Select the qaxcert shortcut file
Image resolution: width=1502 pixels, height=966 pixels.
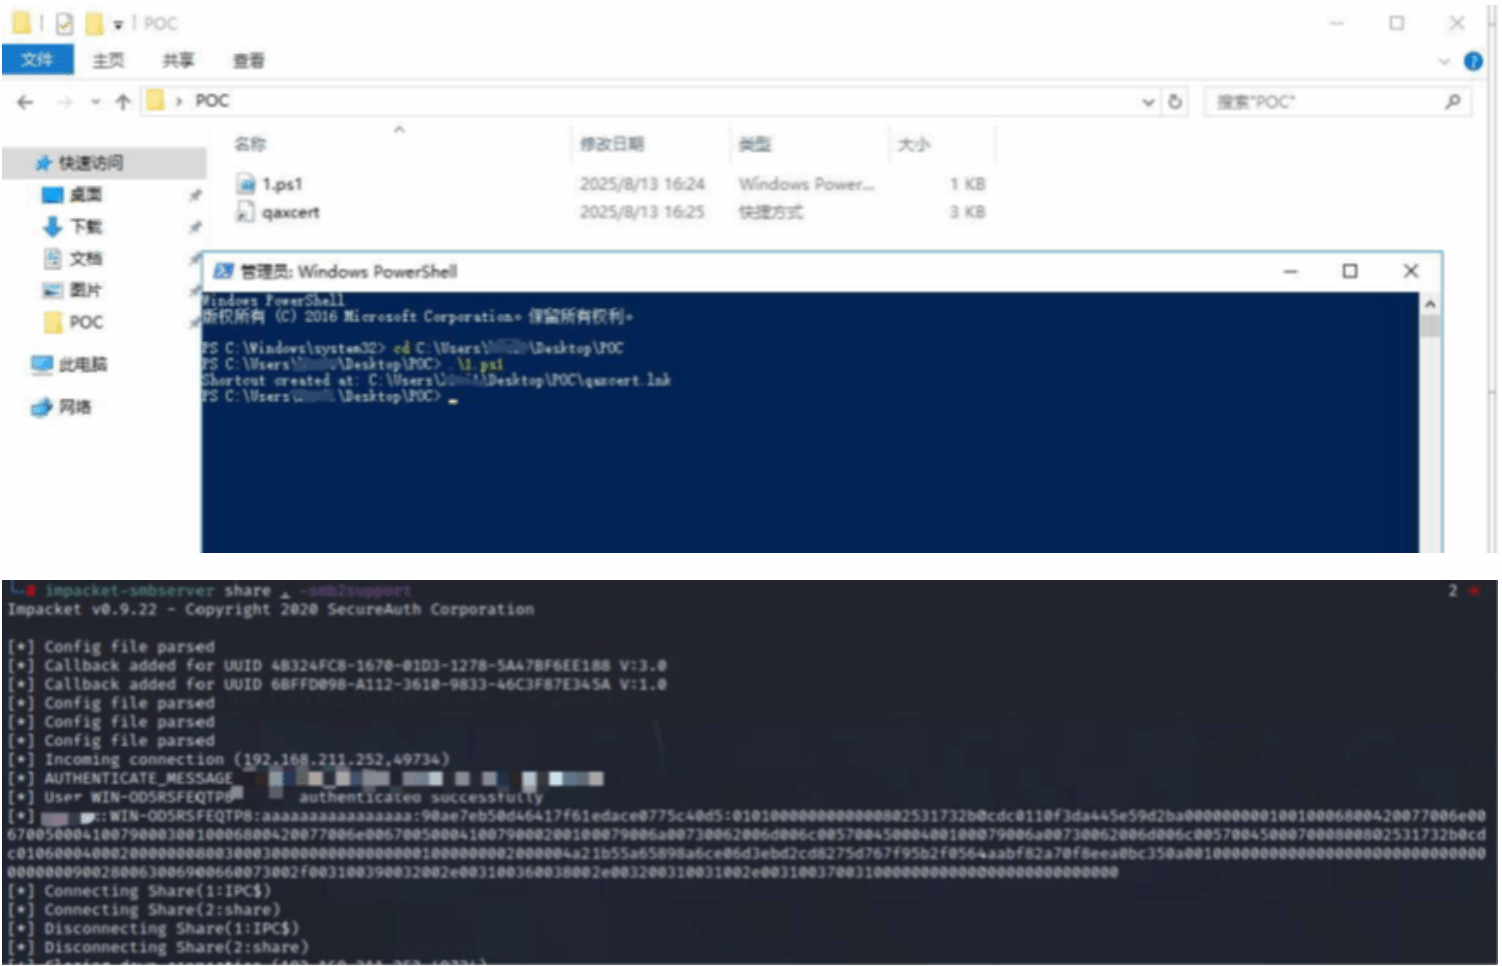(290, 212)
